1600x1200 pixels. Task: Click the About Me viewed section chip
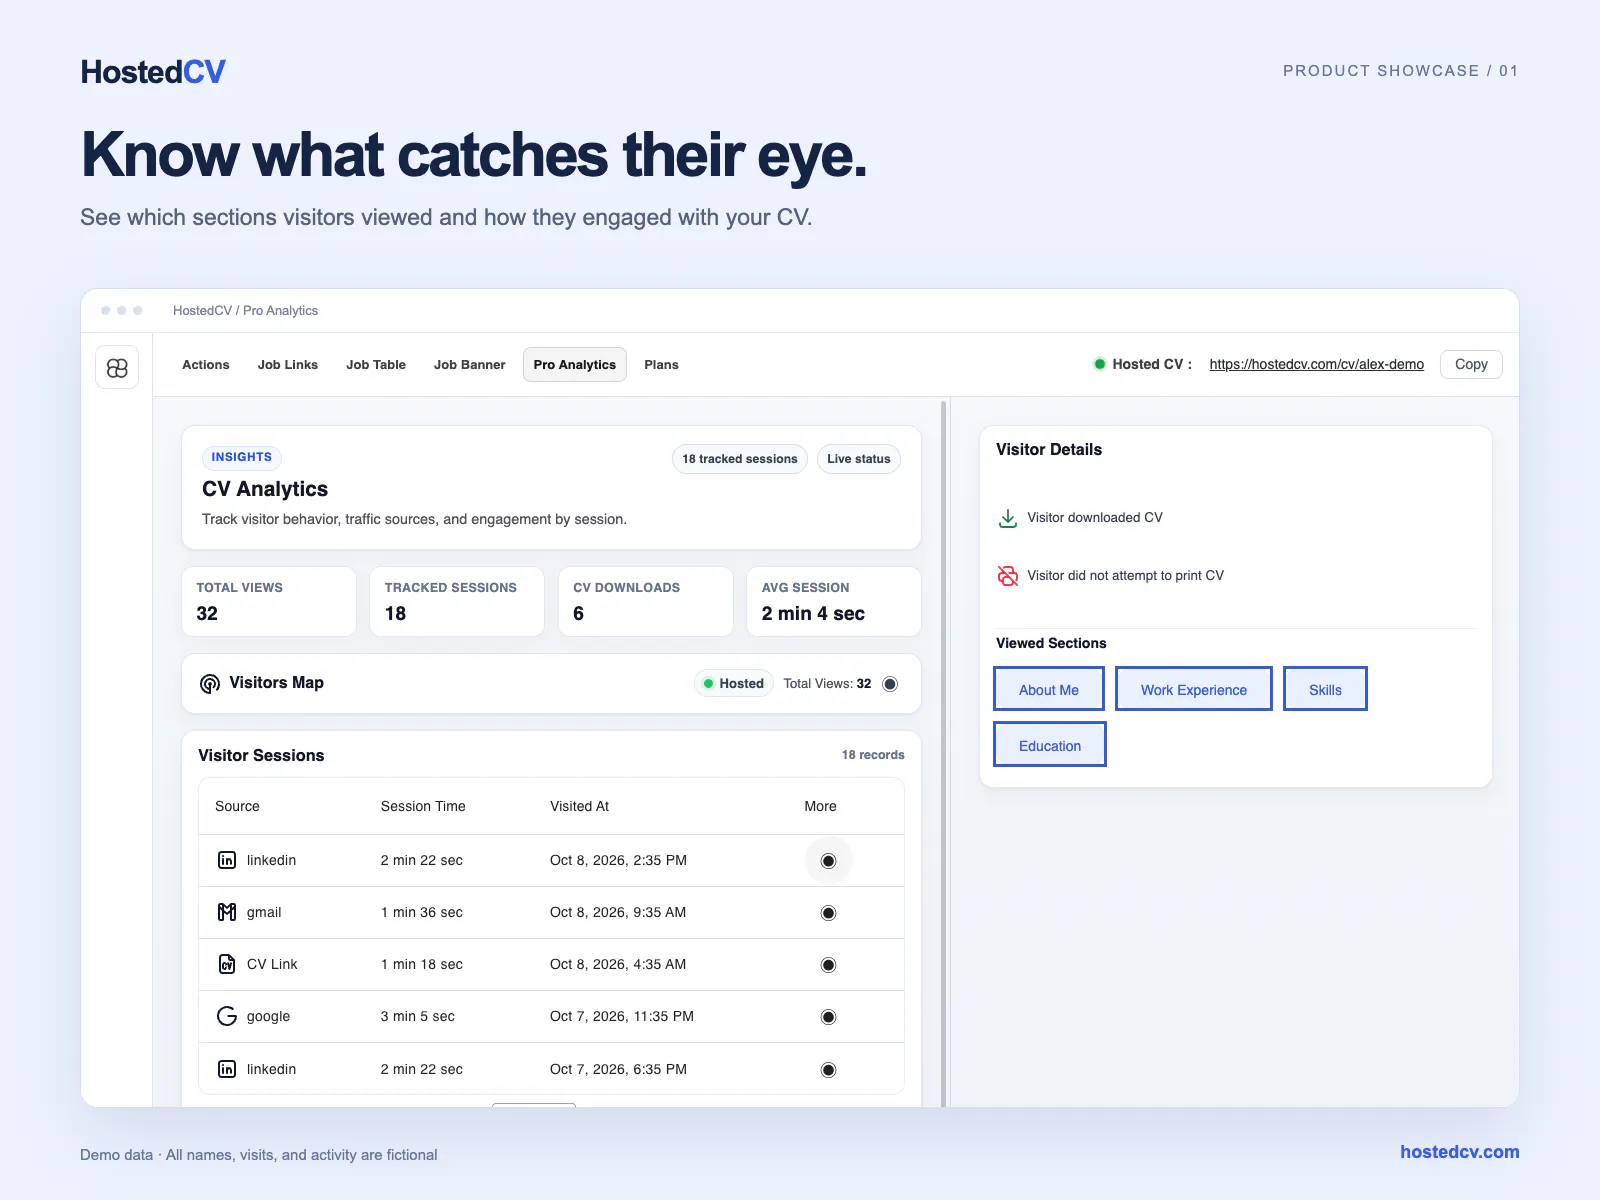(x=1049, y=689)
